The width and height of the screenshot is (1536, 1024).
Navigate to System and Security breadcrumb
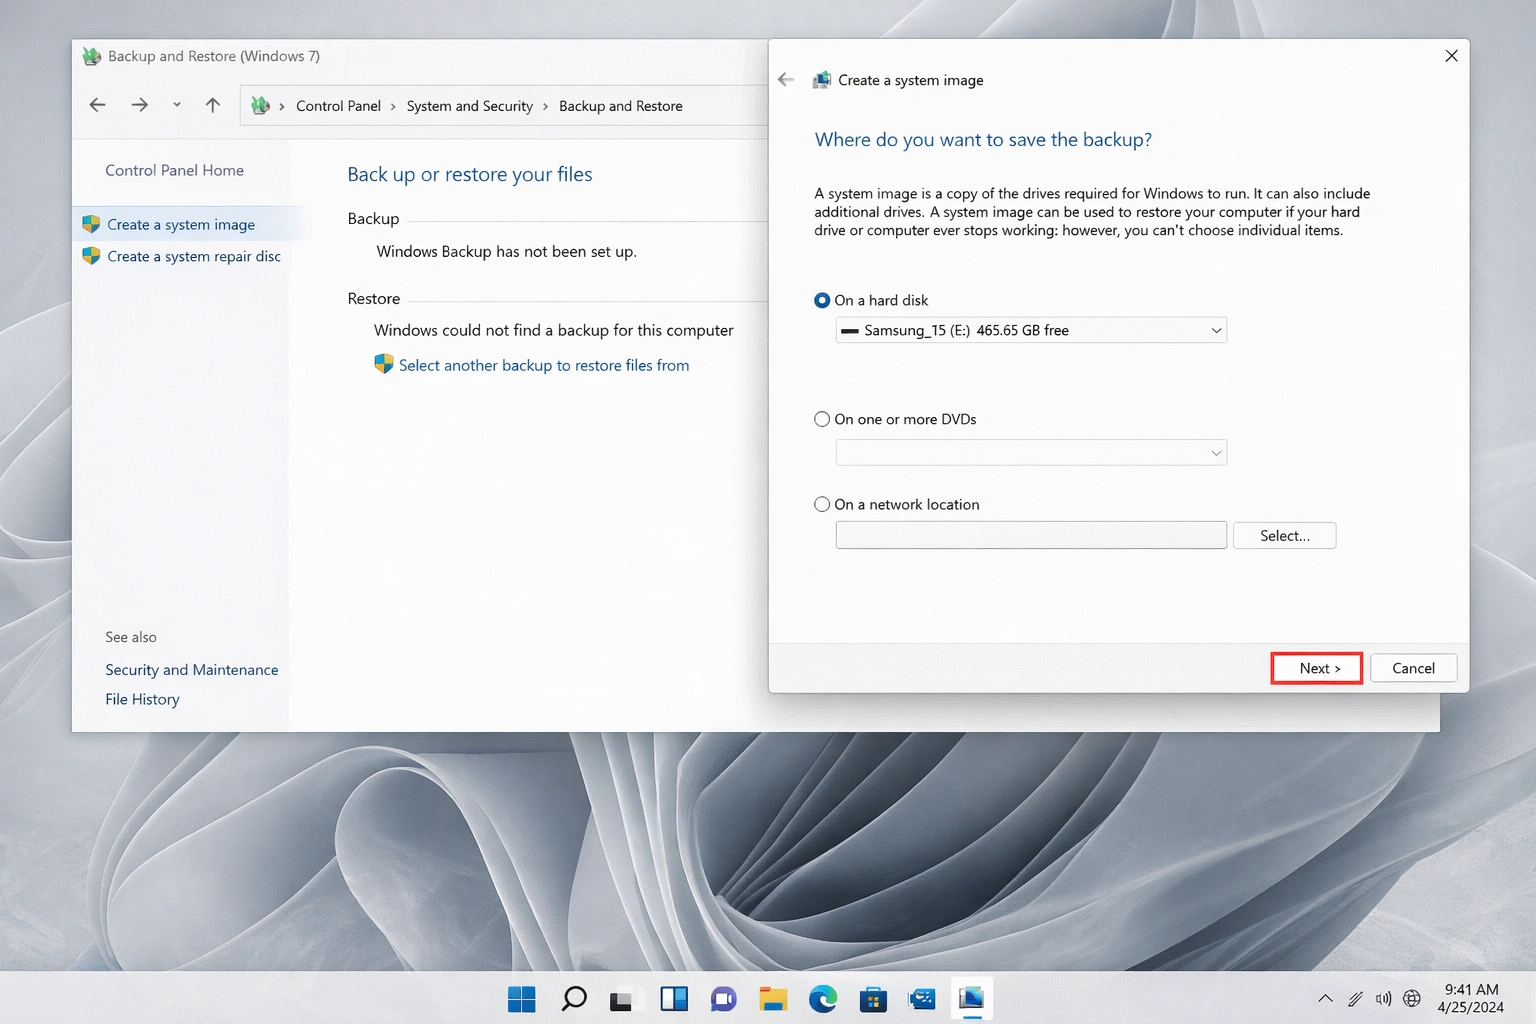pyautogui.click(x=469, y=105)
